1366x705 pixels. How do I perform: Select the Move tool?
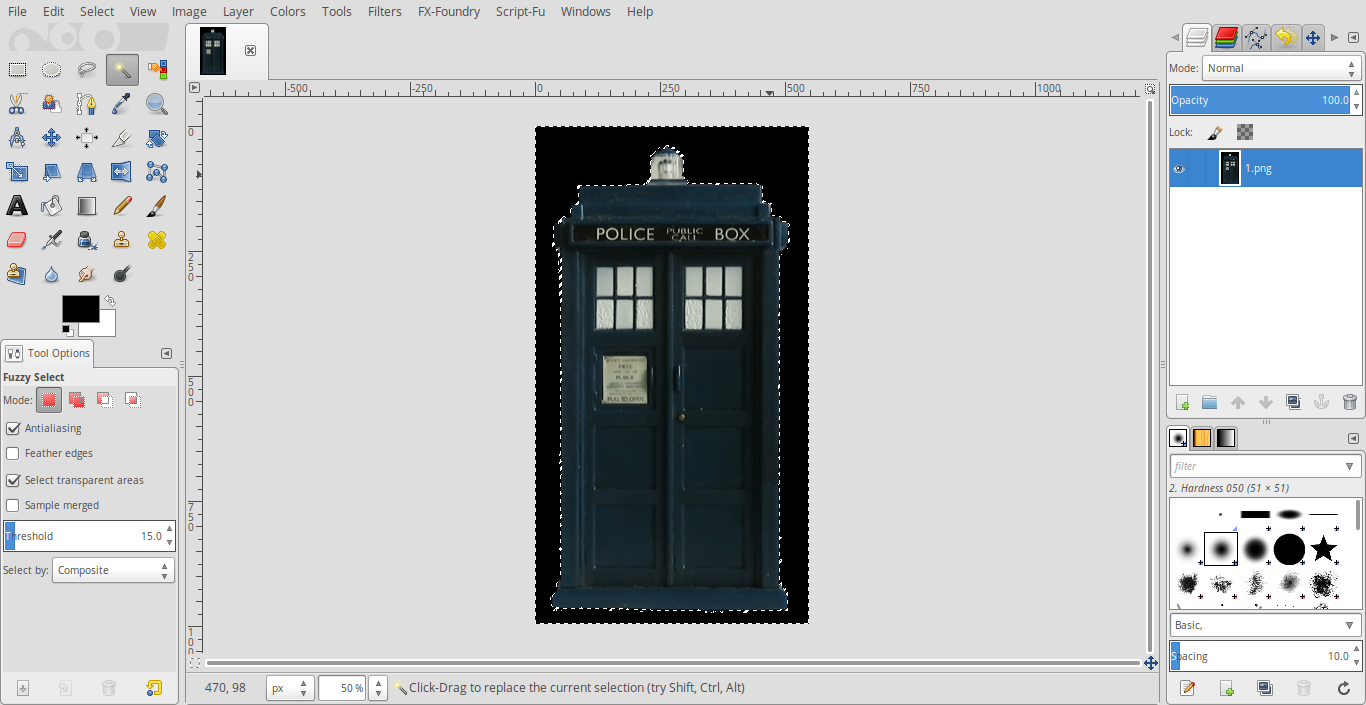click(x=52, y=138)
